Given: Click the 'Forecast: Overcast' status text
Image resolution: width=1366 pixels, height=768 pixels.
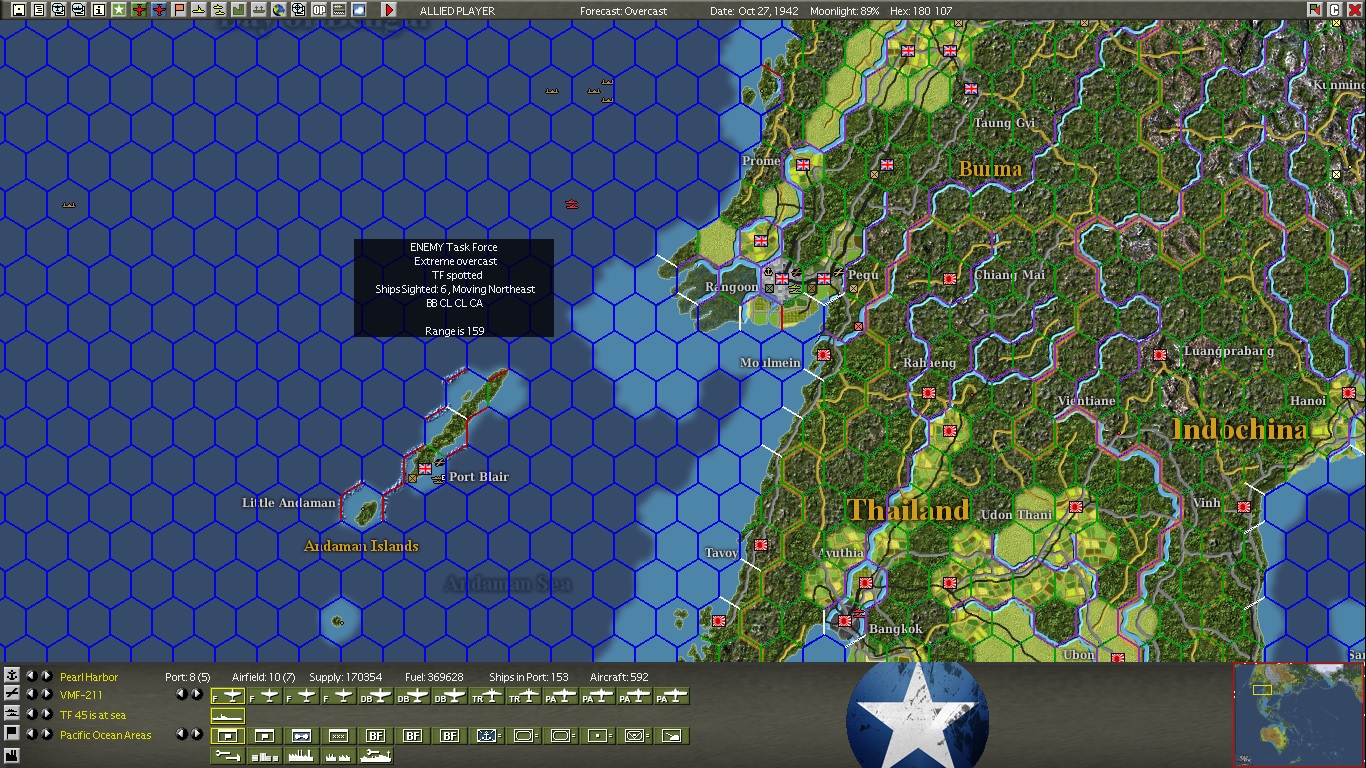Looking at the screenshot, I should pos(624,11).
